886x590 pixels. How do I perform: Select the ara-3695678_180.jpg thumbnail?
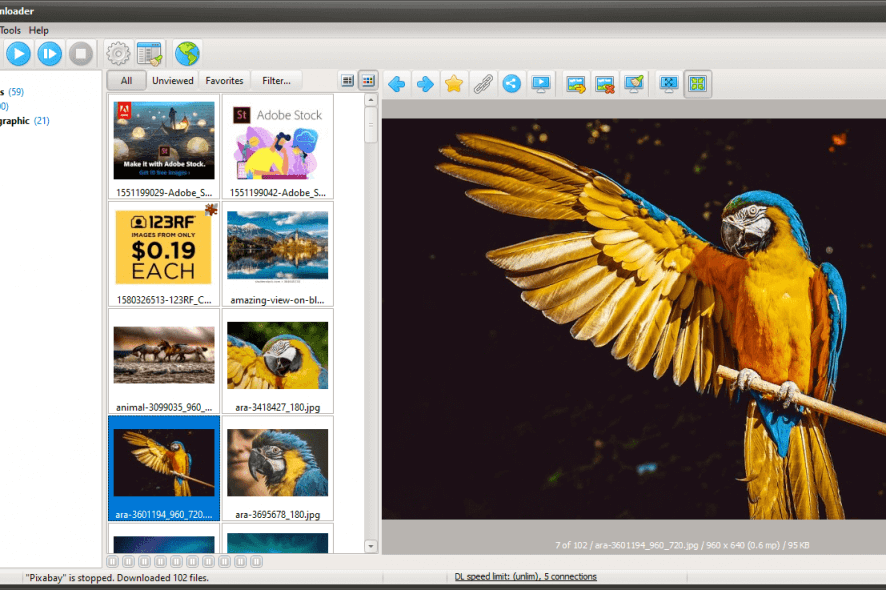click(277, 468)
